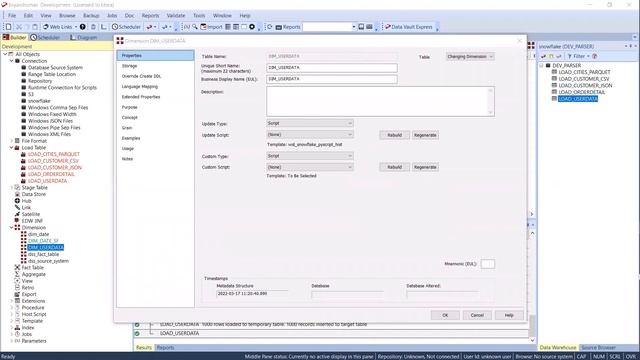Open the Custom Type dropdown
The height and width of the screenshot is (360, 640).
coord(310,156)
